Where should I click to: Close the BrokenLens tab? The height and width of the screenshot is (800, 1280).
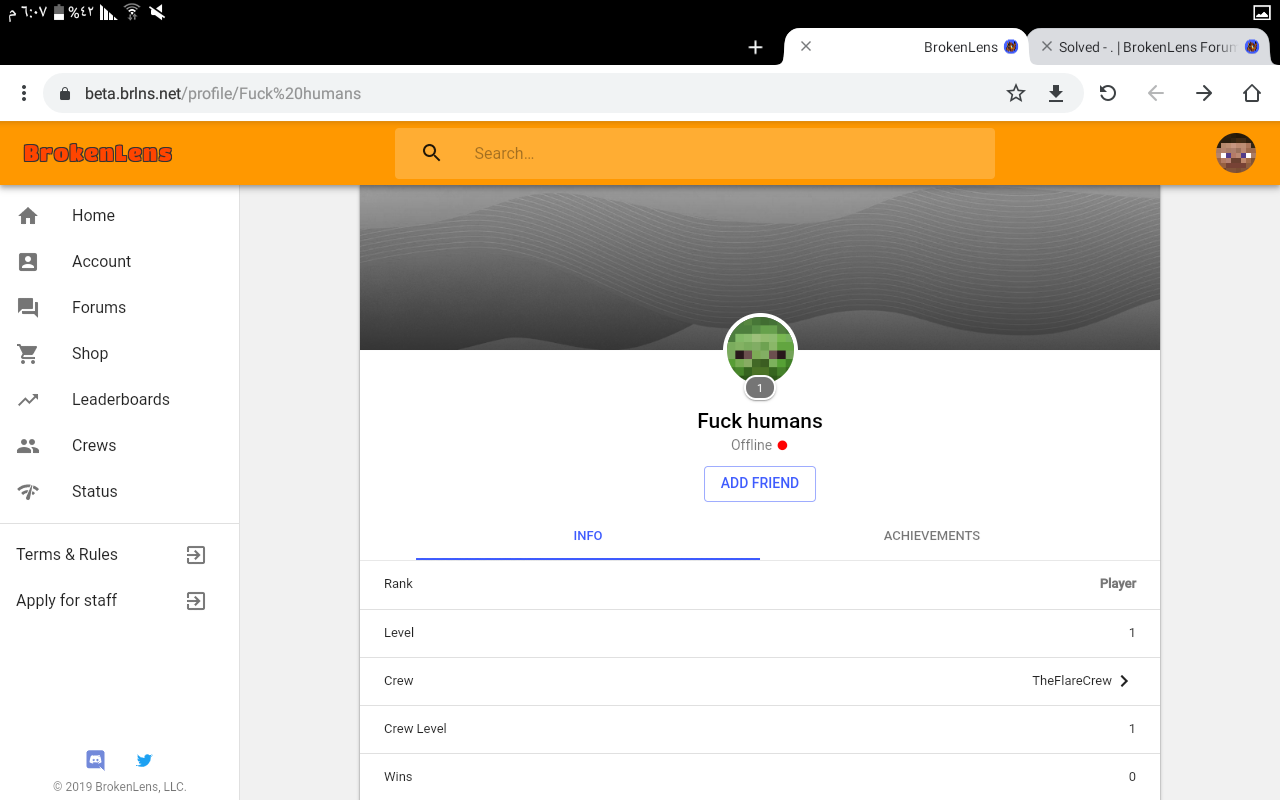click(x=806, y=46)
